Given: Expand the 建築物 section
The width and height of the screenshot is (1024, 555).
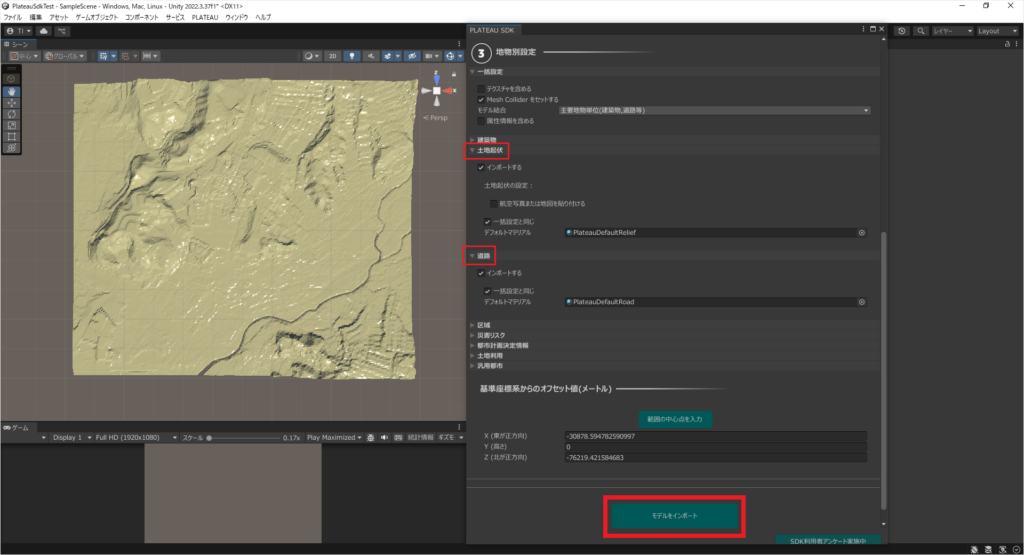Looking at the screenshot, I should [x=483, y=140].
